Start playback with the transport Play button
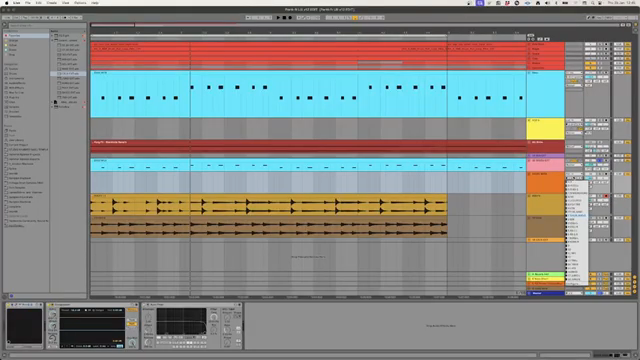640x360 pixels. (278, 18)
